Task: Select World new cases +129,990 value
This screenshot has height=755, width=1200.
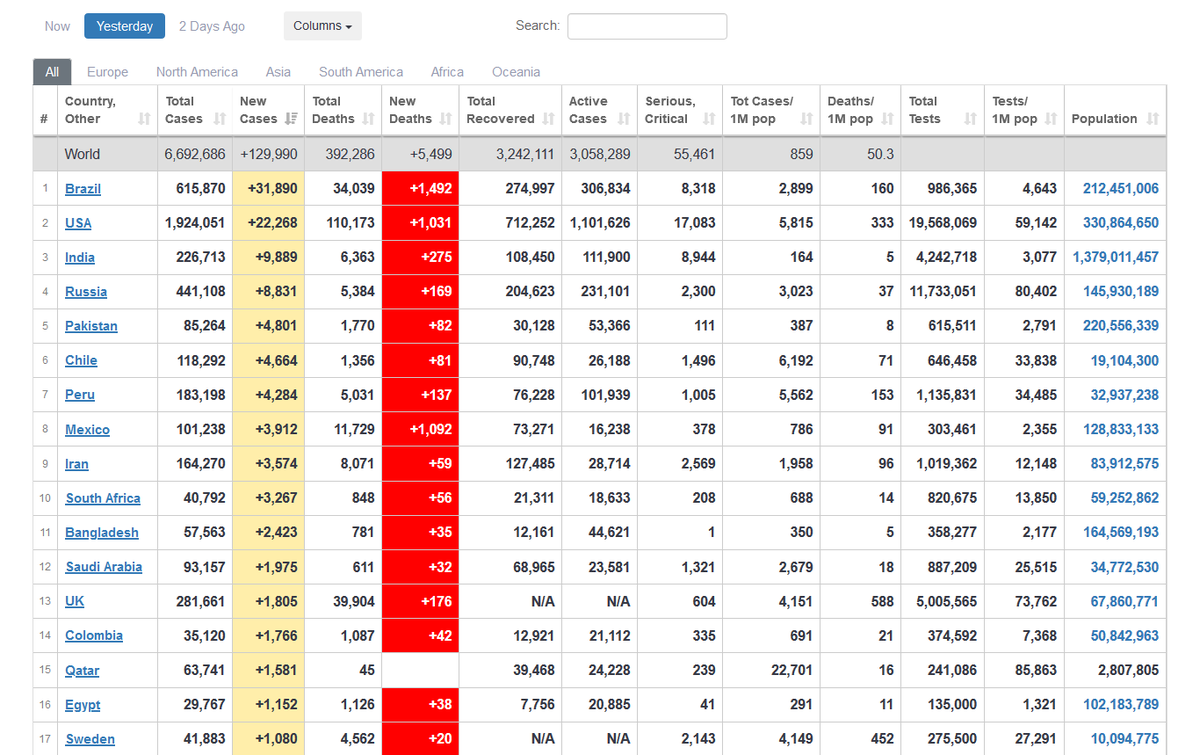Action: coord(269,155)
